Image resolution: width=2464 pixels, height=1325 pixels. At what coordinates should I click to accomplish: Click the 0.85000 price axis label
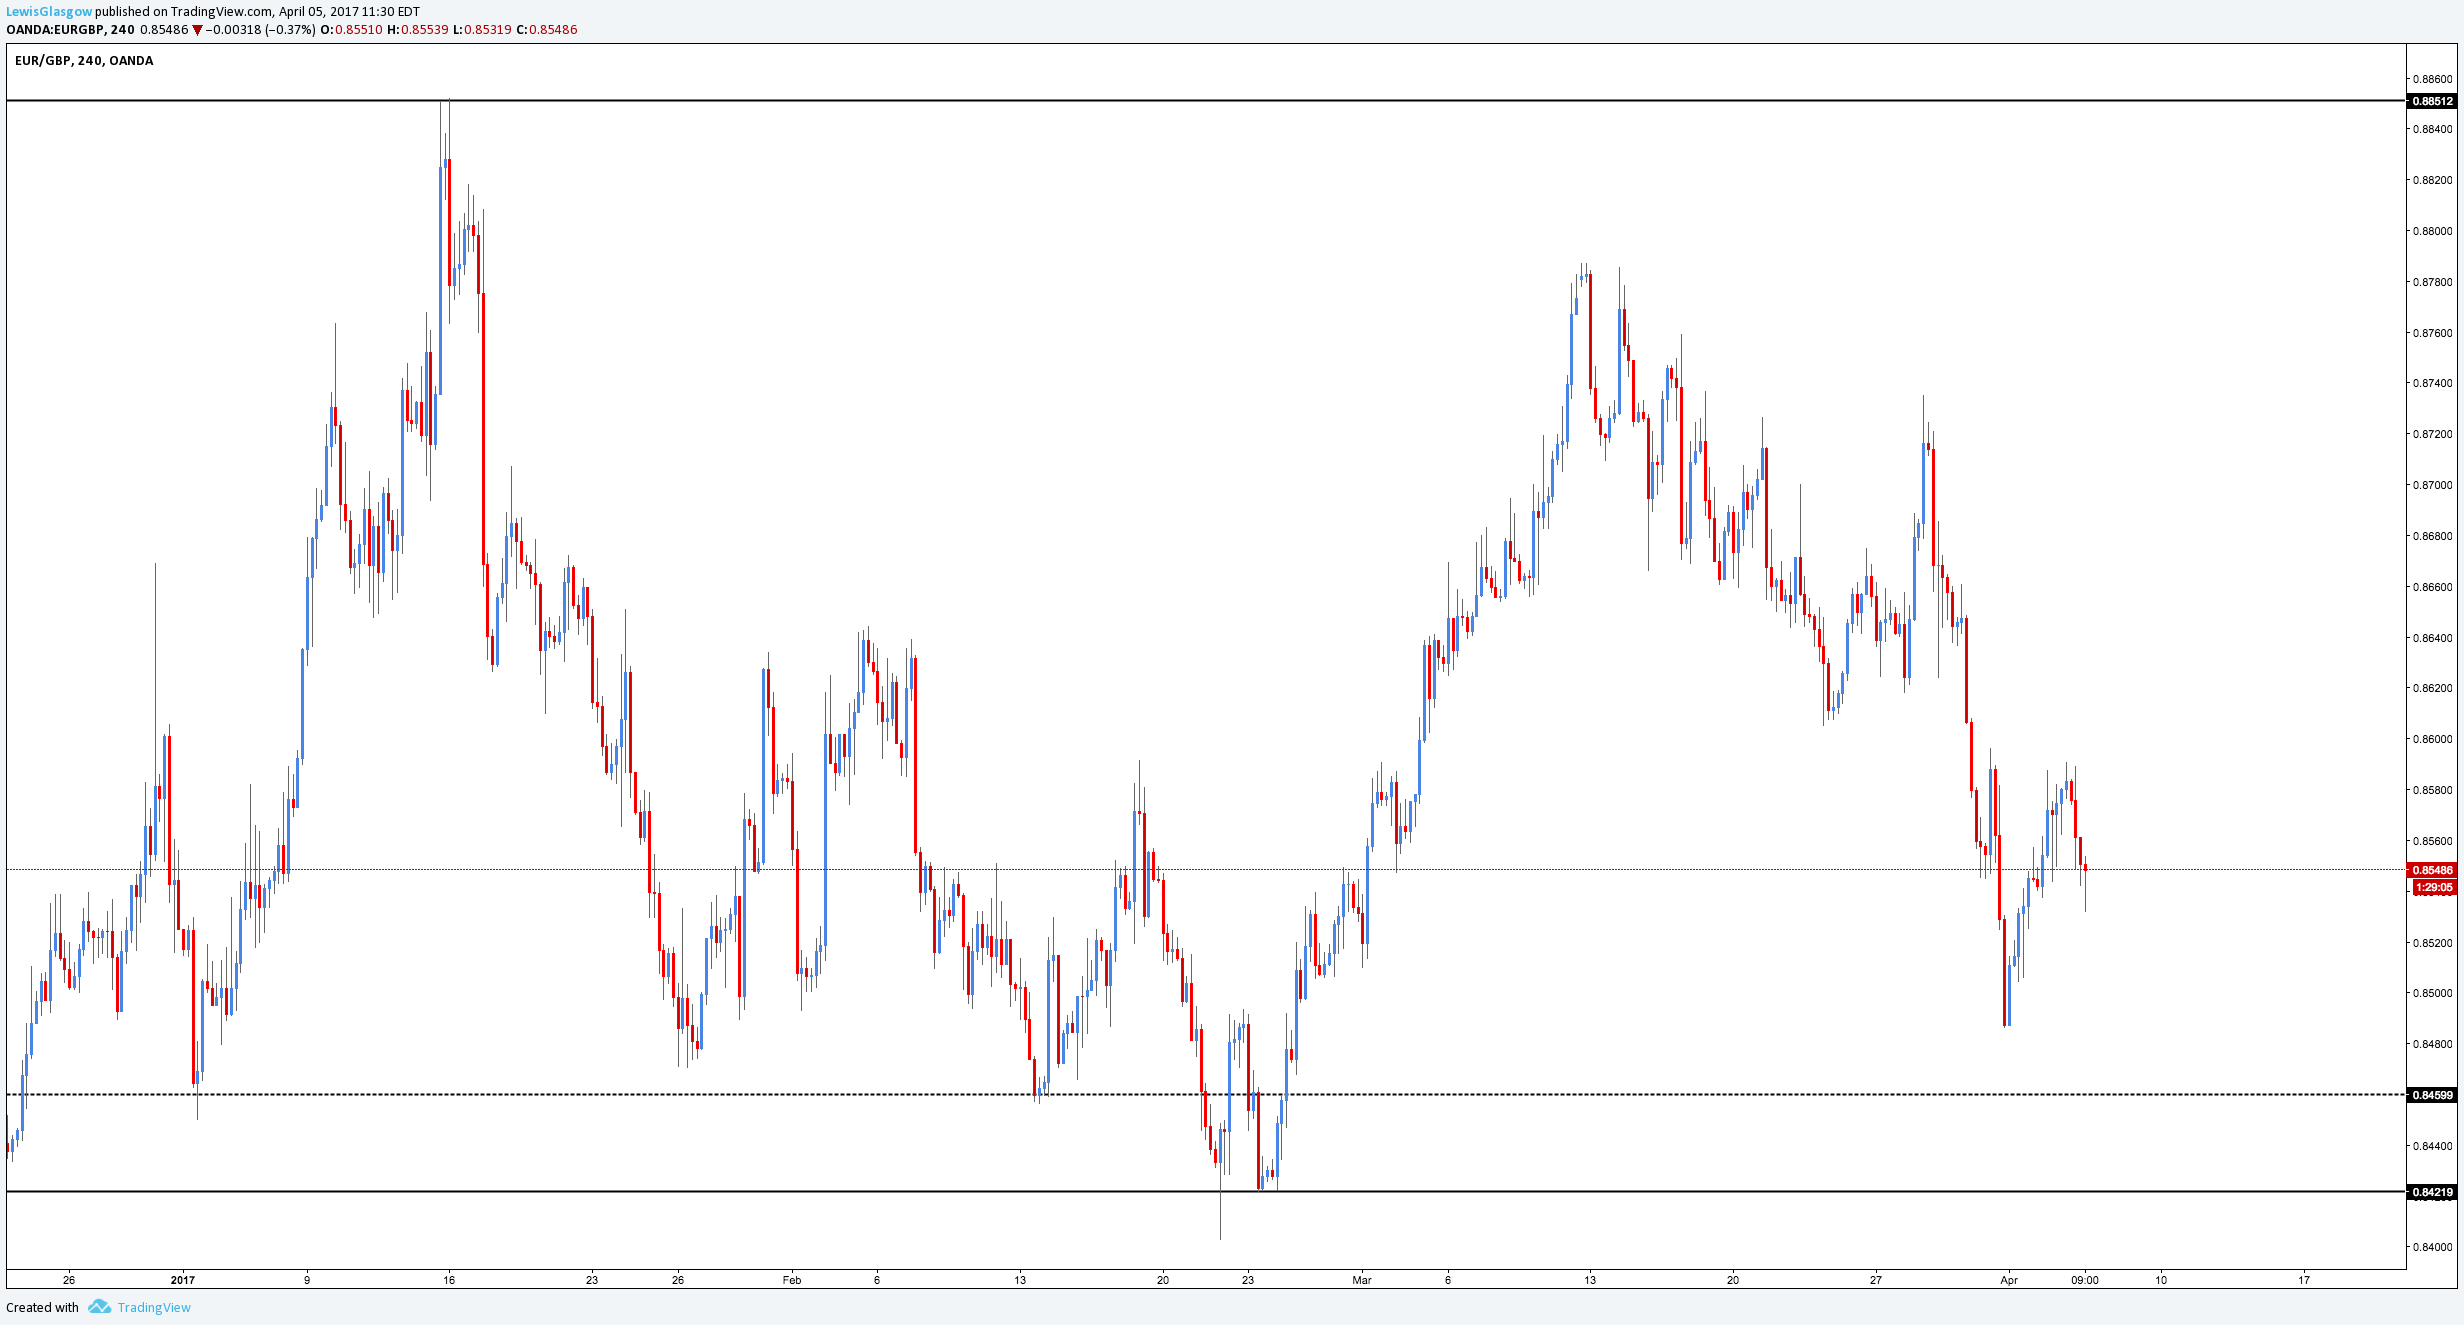2432,993
